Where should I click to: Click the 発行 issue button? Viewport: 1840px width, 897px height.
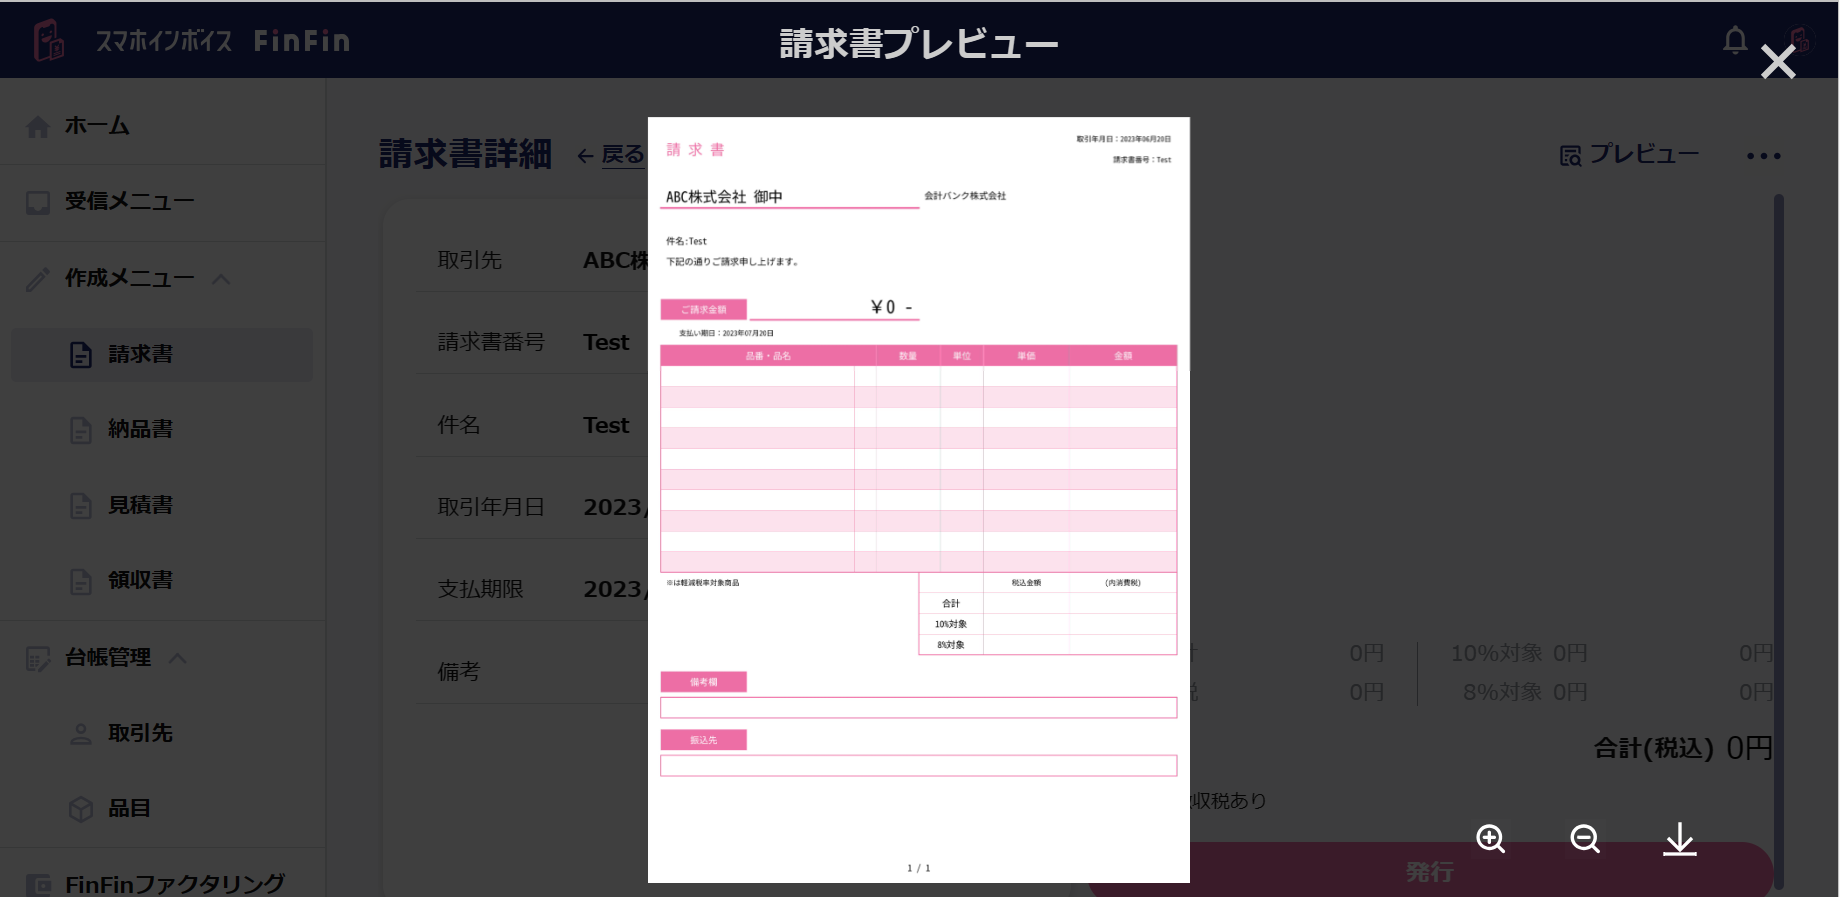pos(1430,871)
